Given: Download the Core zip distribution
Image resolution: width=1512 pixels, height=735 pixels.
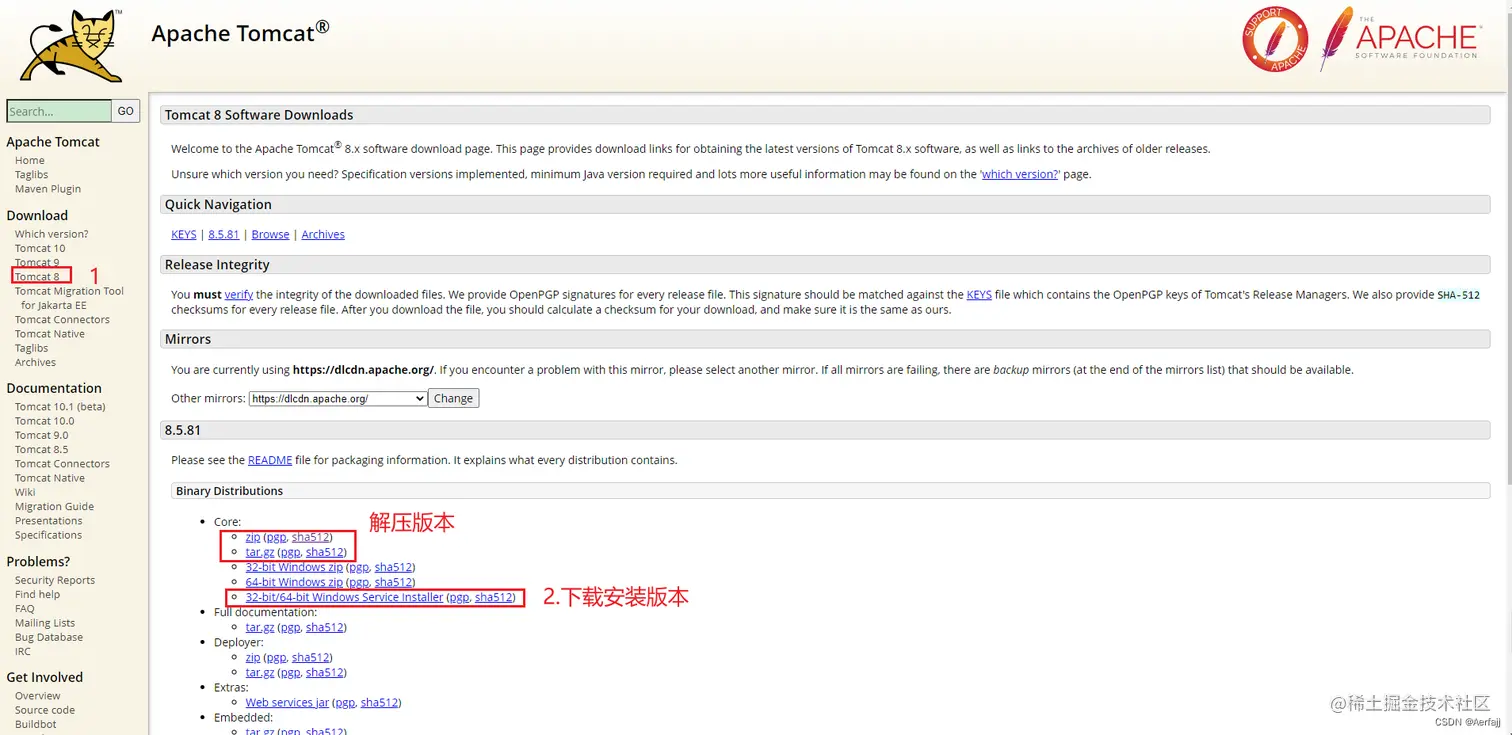Looking at the screenshot, I should (253, 537).
